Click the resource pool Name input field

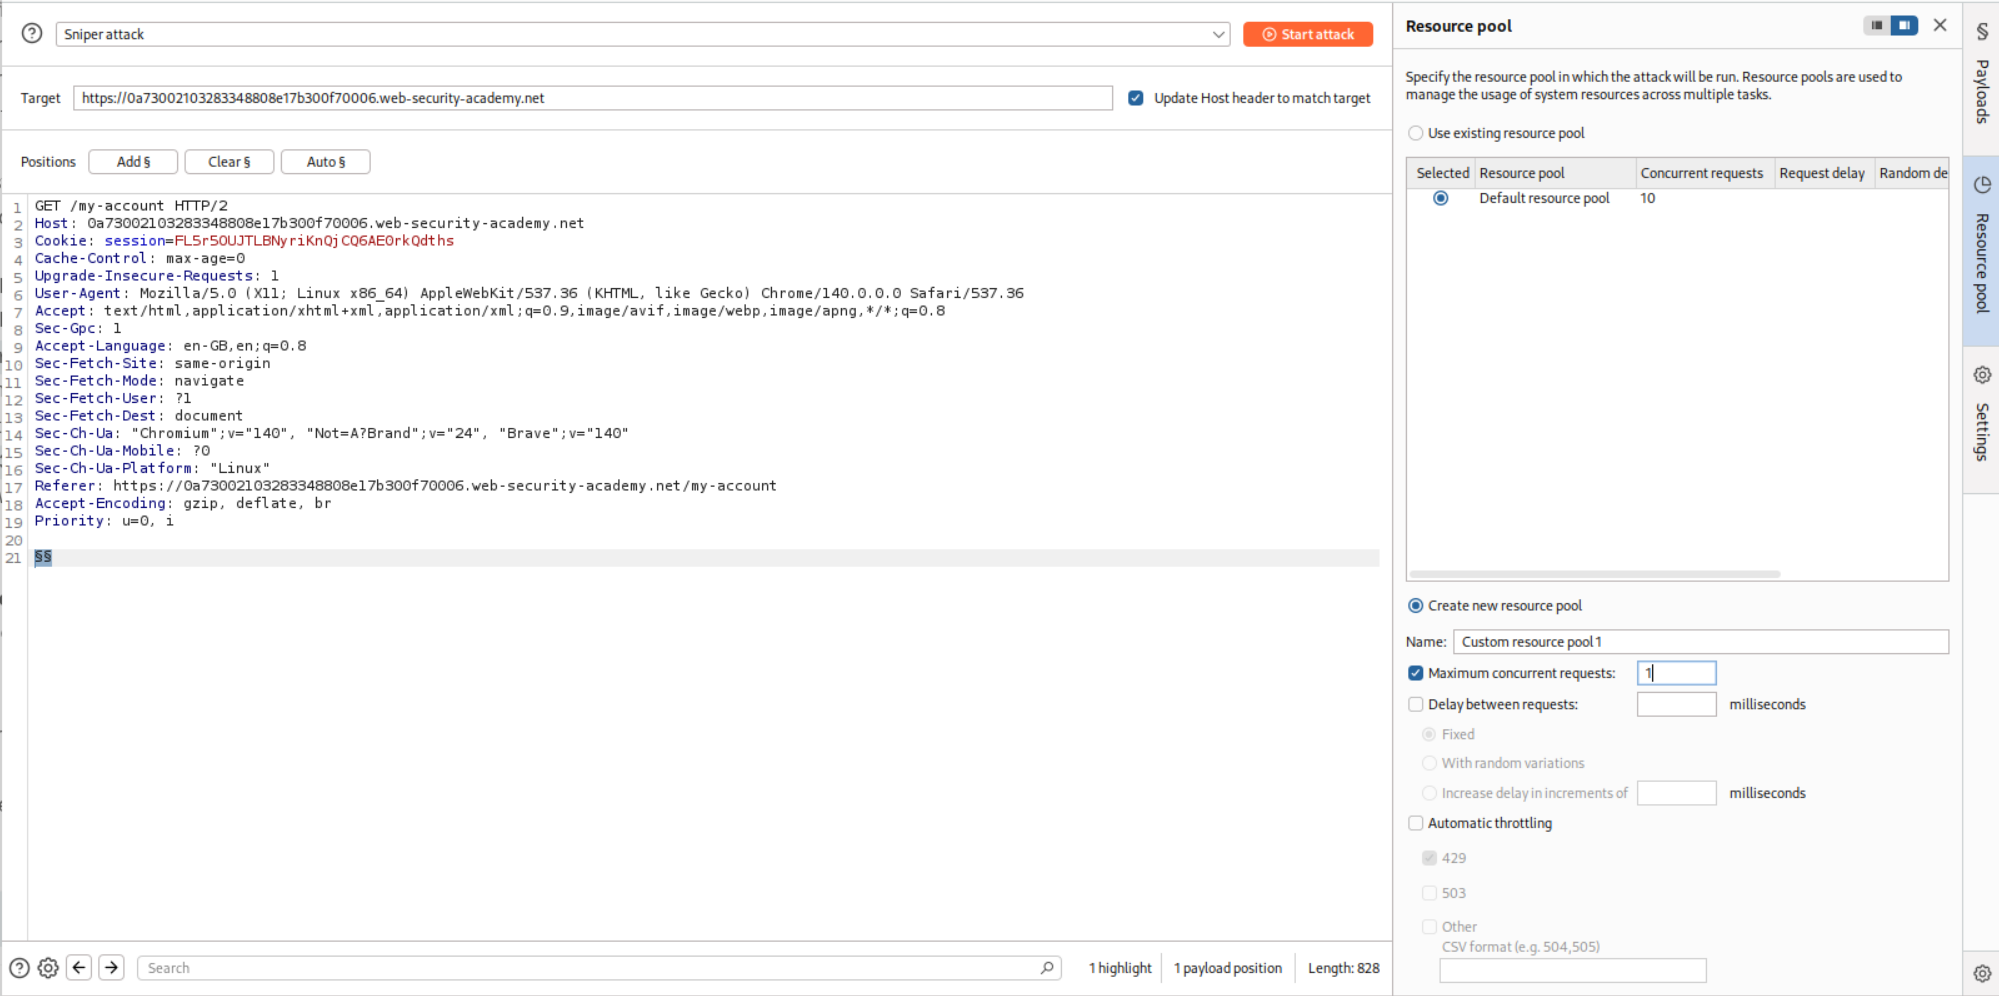click(1699, 642)
